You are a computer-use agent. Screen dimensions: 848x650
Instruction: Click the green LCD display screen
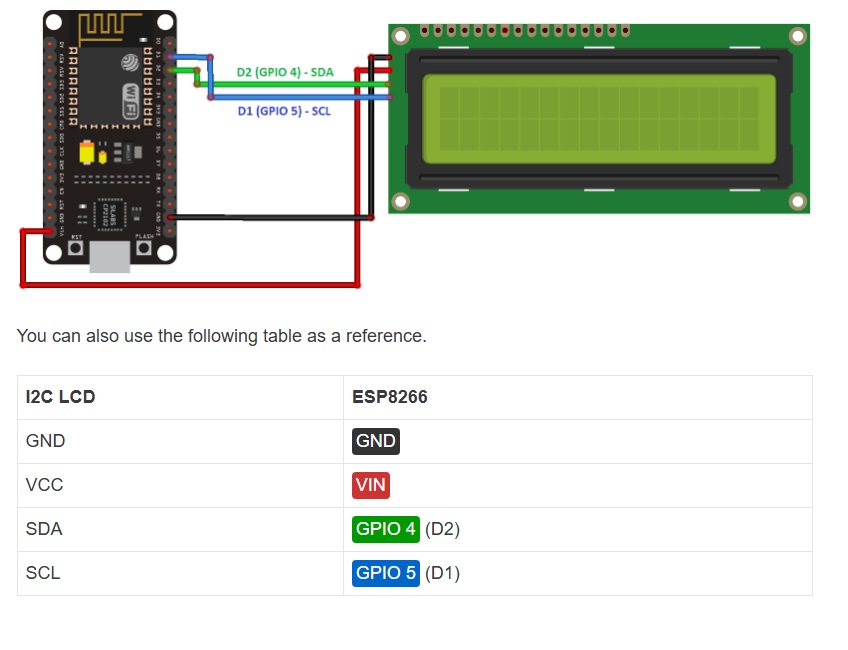click(x=598, y=119)
